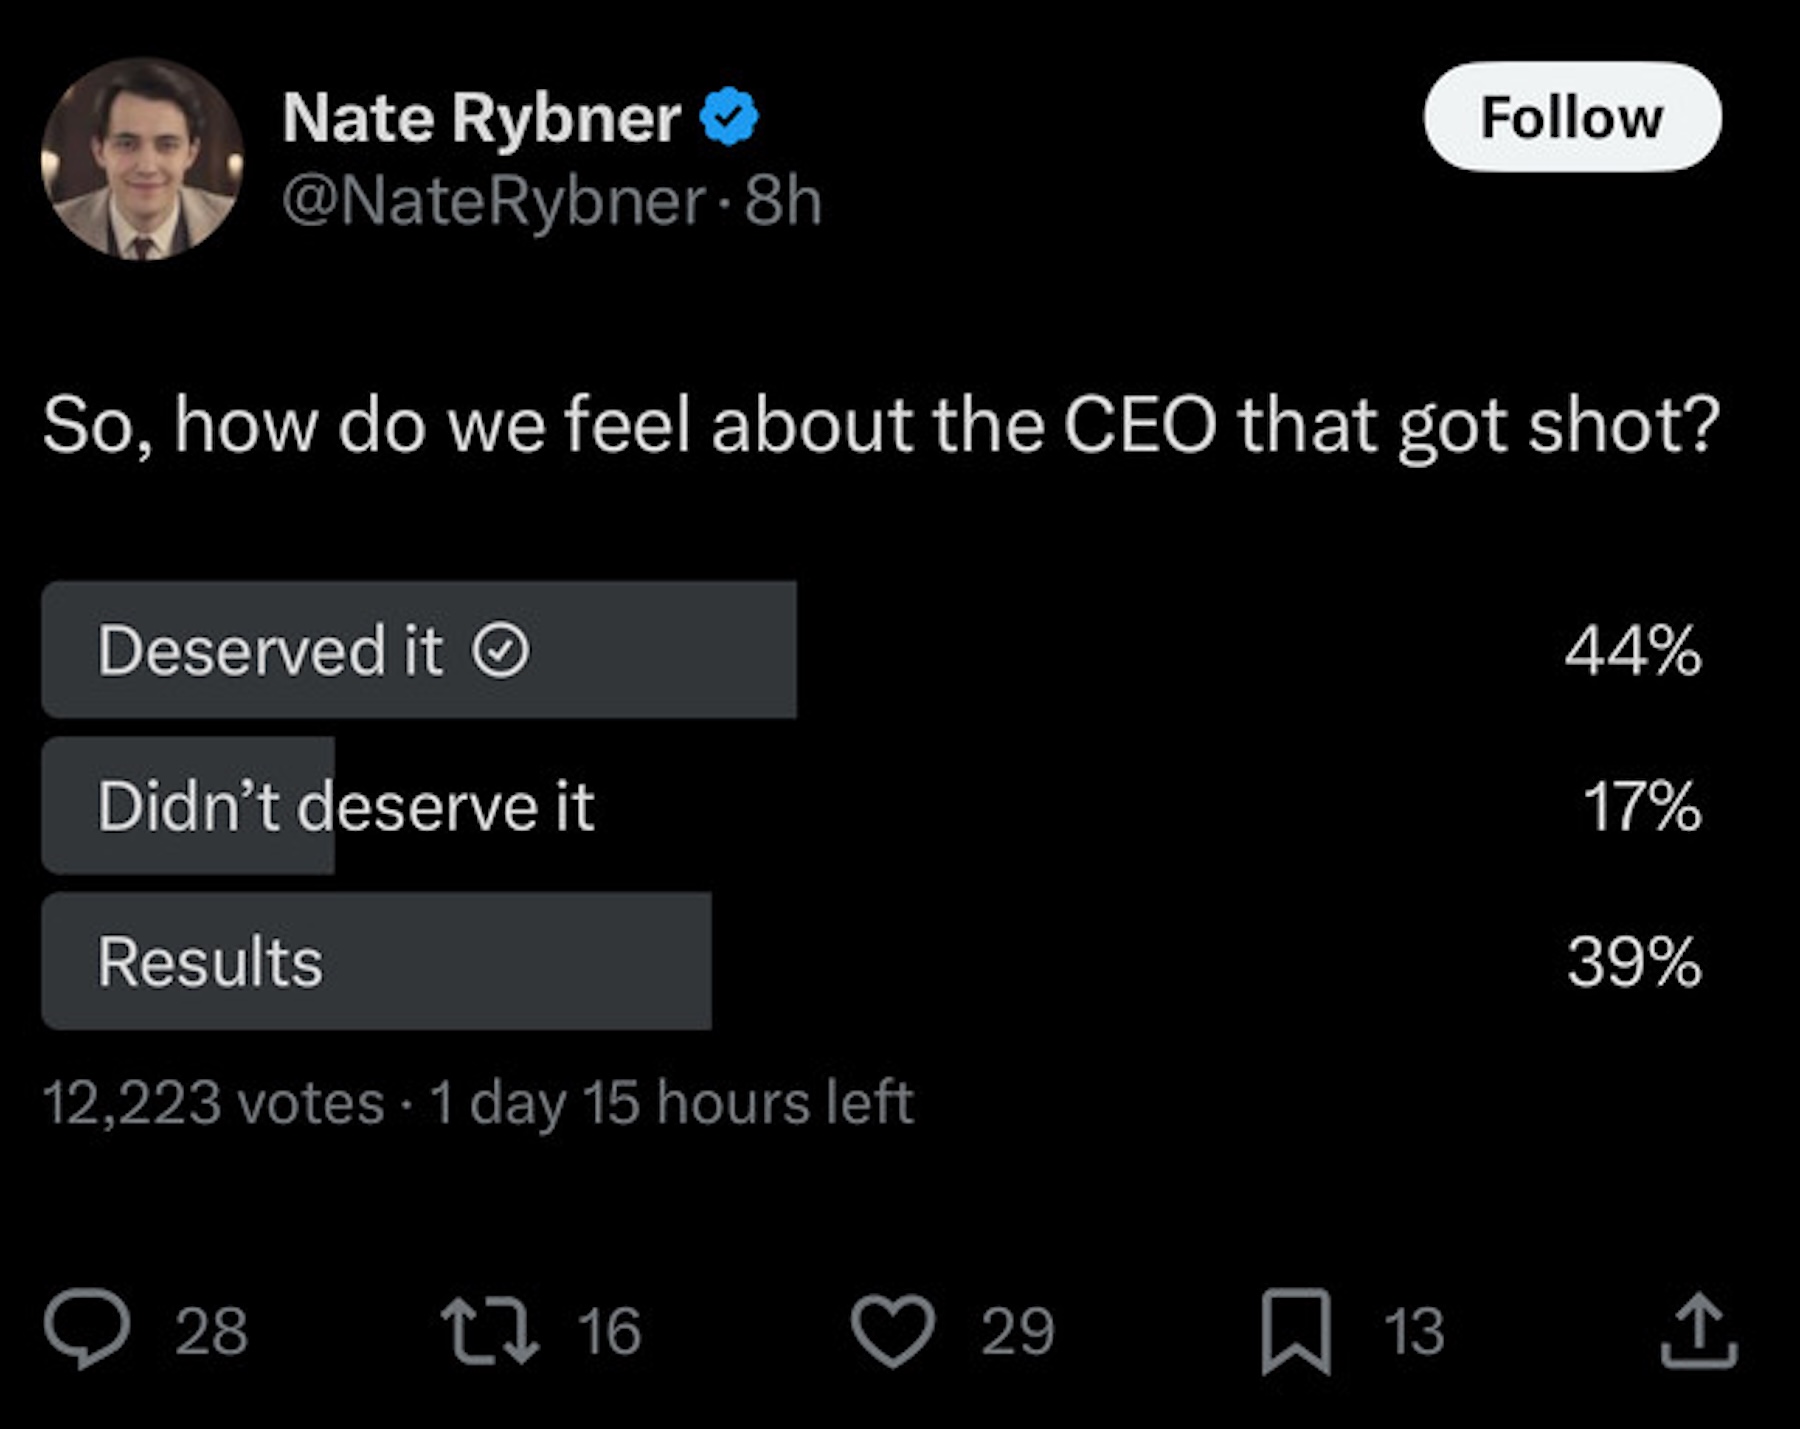Click the @NateRybner handle
This screenshot has width=1800, height=1429.
tap(493, 201)
